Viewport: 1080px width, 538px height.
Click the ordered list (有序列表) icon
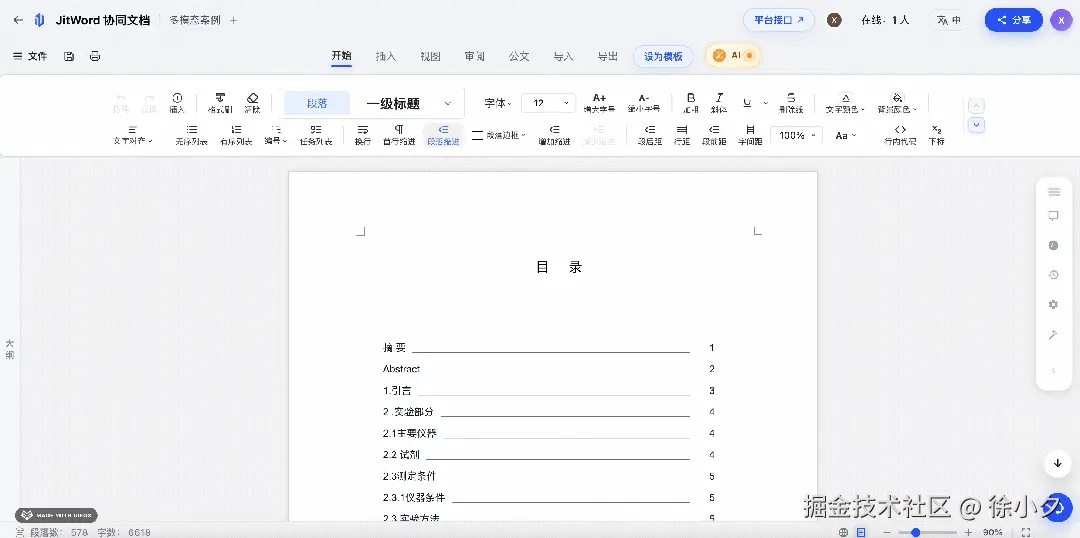[236, 130]
